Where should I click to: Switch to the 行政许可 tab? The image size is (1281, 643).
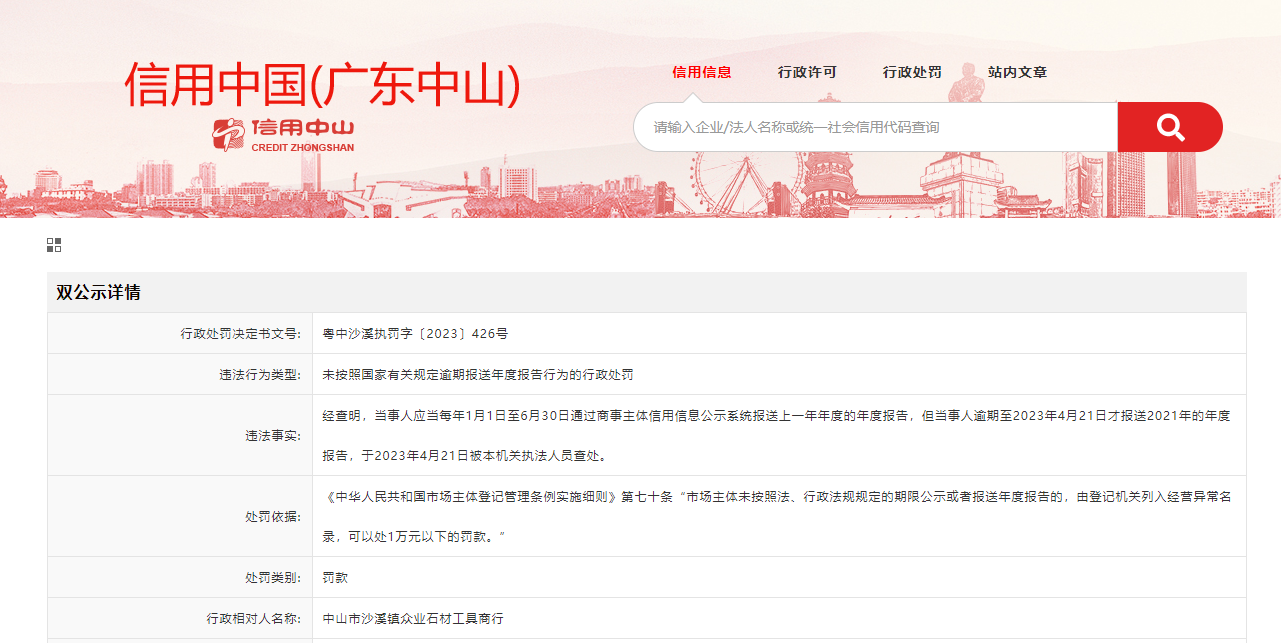(x=807, y=72)
